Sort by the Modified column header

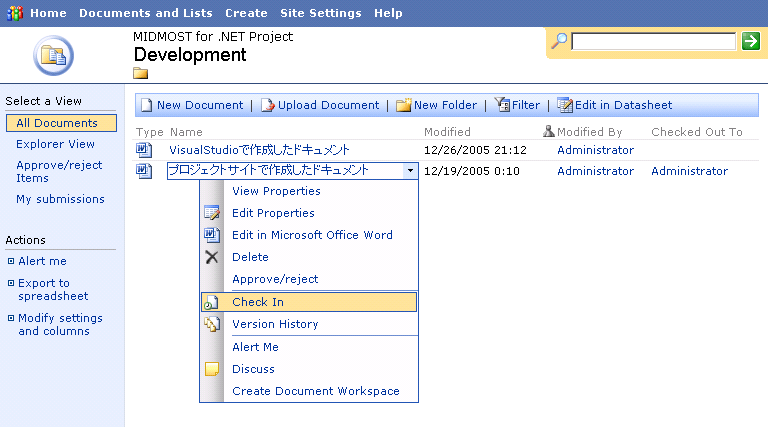(447, 132)
